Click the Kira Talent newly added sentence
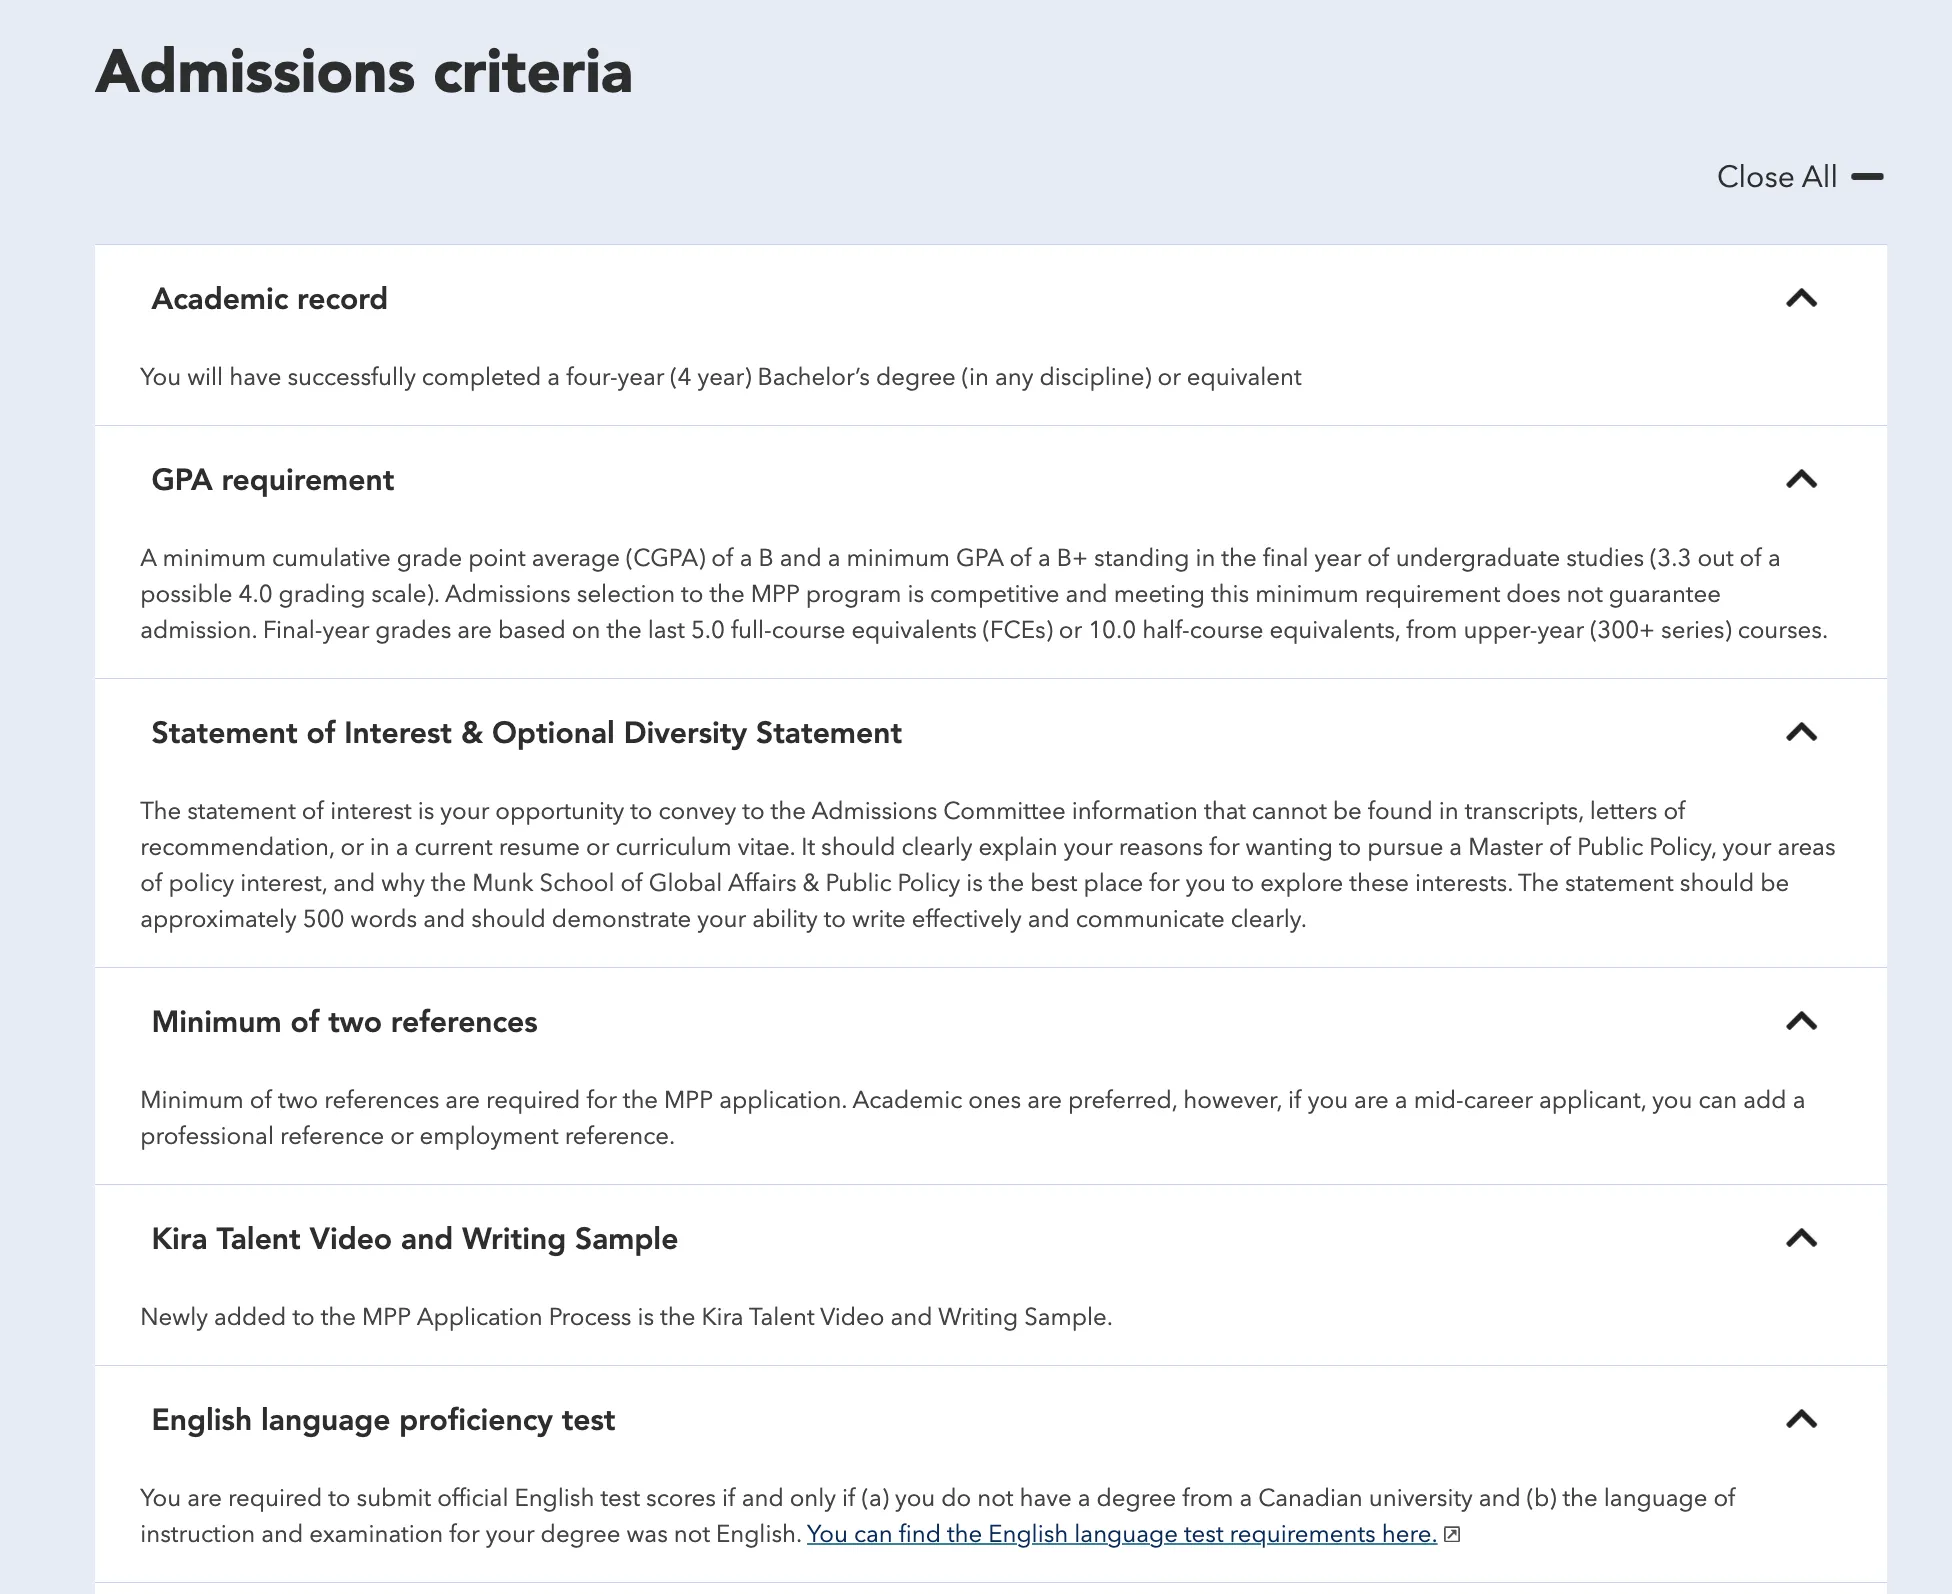The height and width of the screenshot is (1594, 1952). coord(626,1317)
